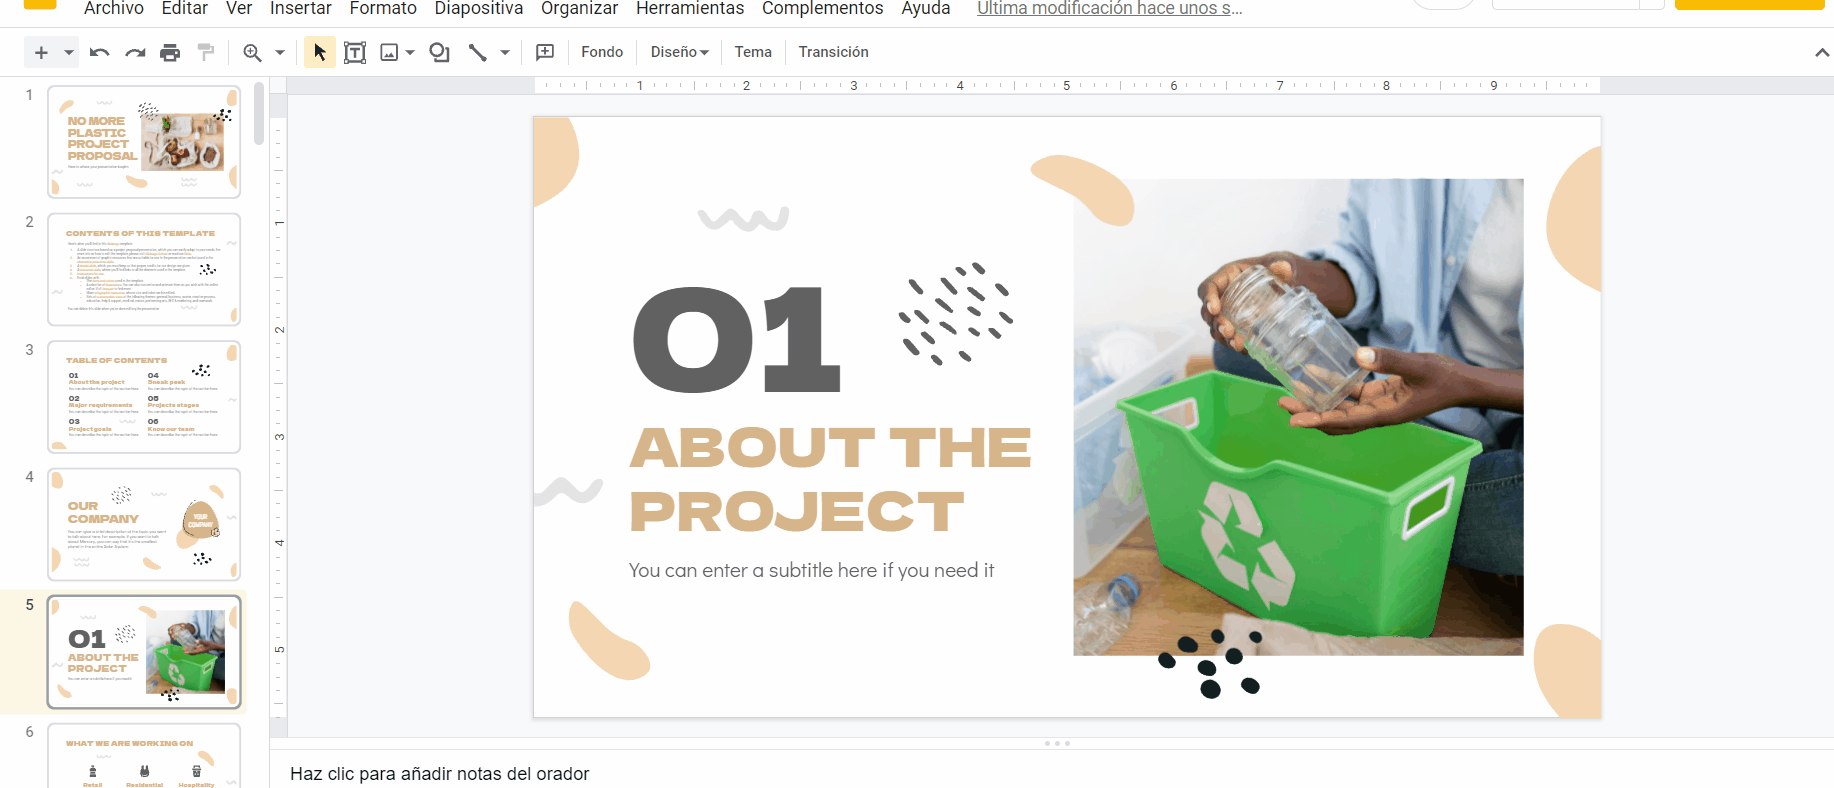Image resolution: width=1834 pixels, height=788 pixels.
Task: Open the Editar menu
Action: [185, 9]
